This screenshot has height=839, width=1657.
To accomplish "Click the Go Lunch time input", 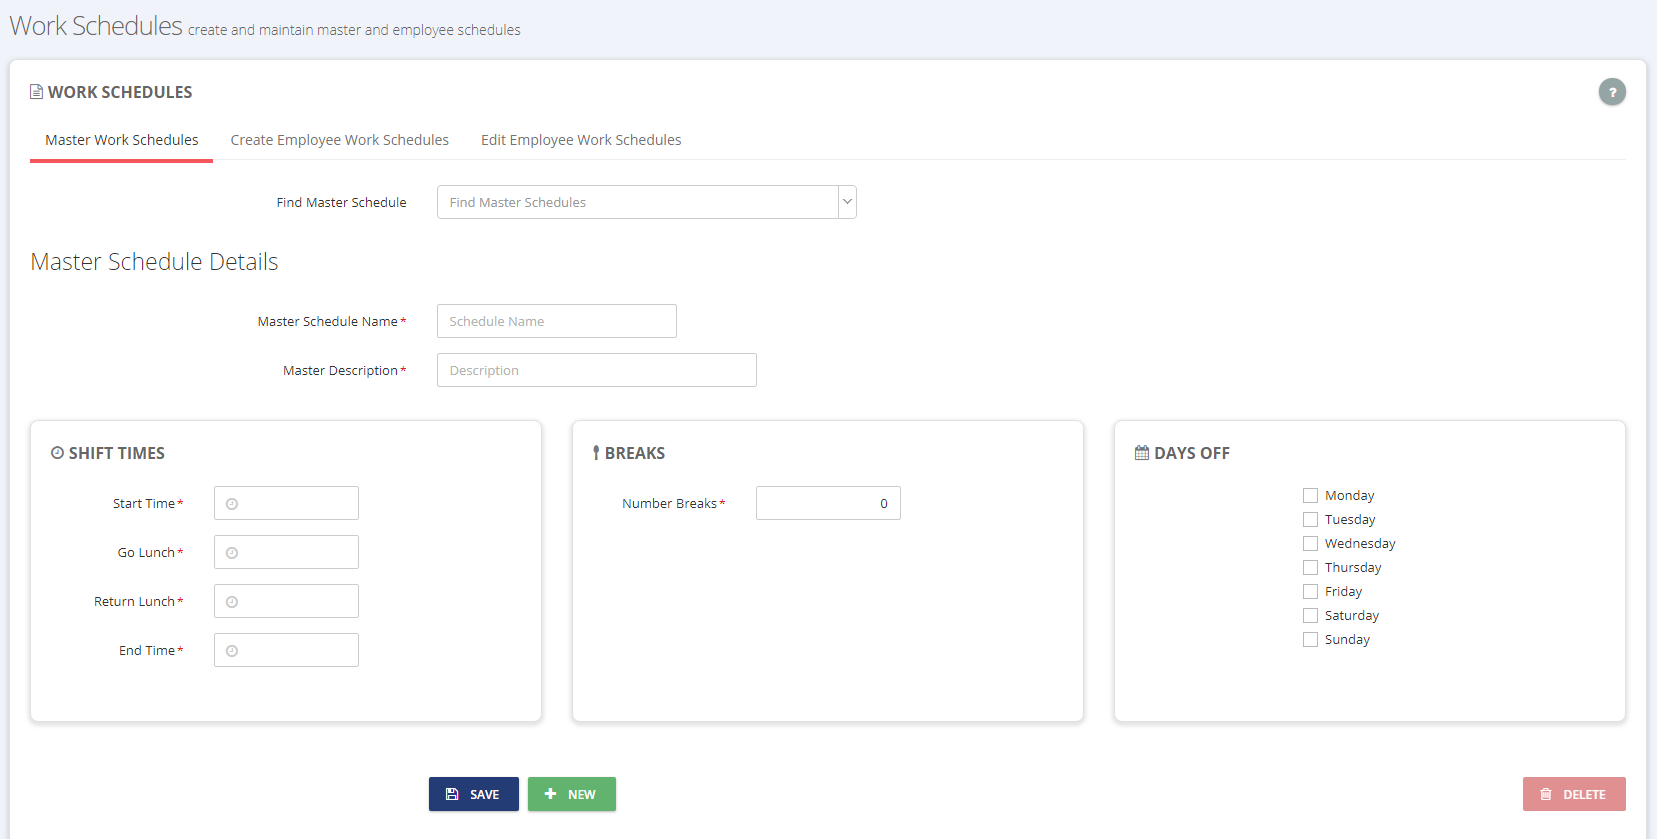I will [x=286, y=552].
